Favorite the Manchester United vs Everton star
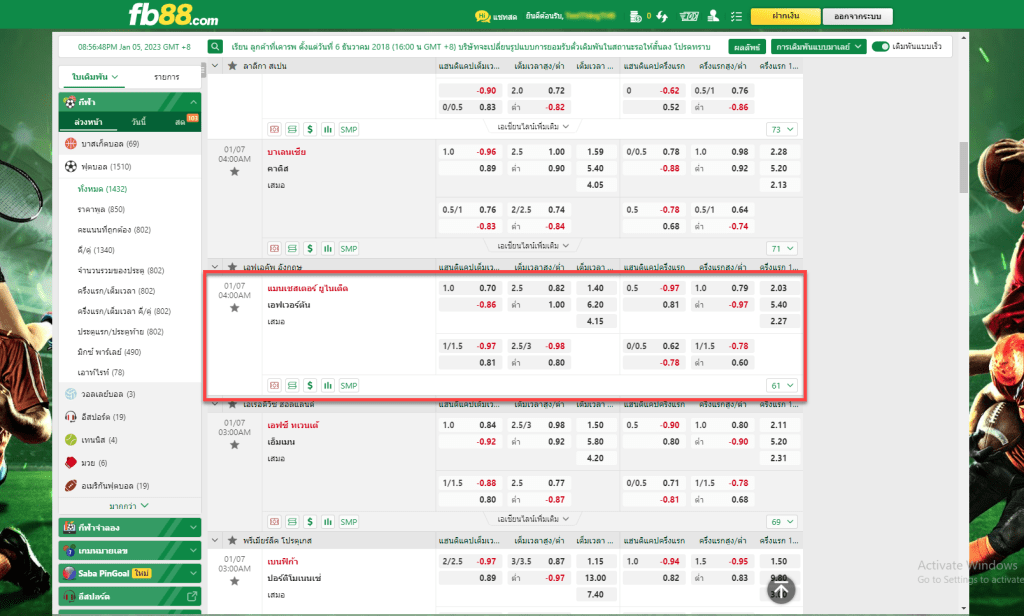Viewport: 1024px width, 616px height. (x=234, y=308)
